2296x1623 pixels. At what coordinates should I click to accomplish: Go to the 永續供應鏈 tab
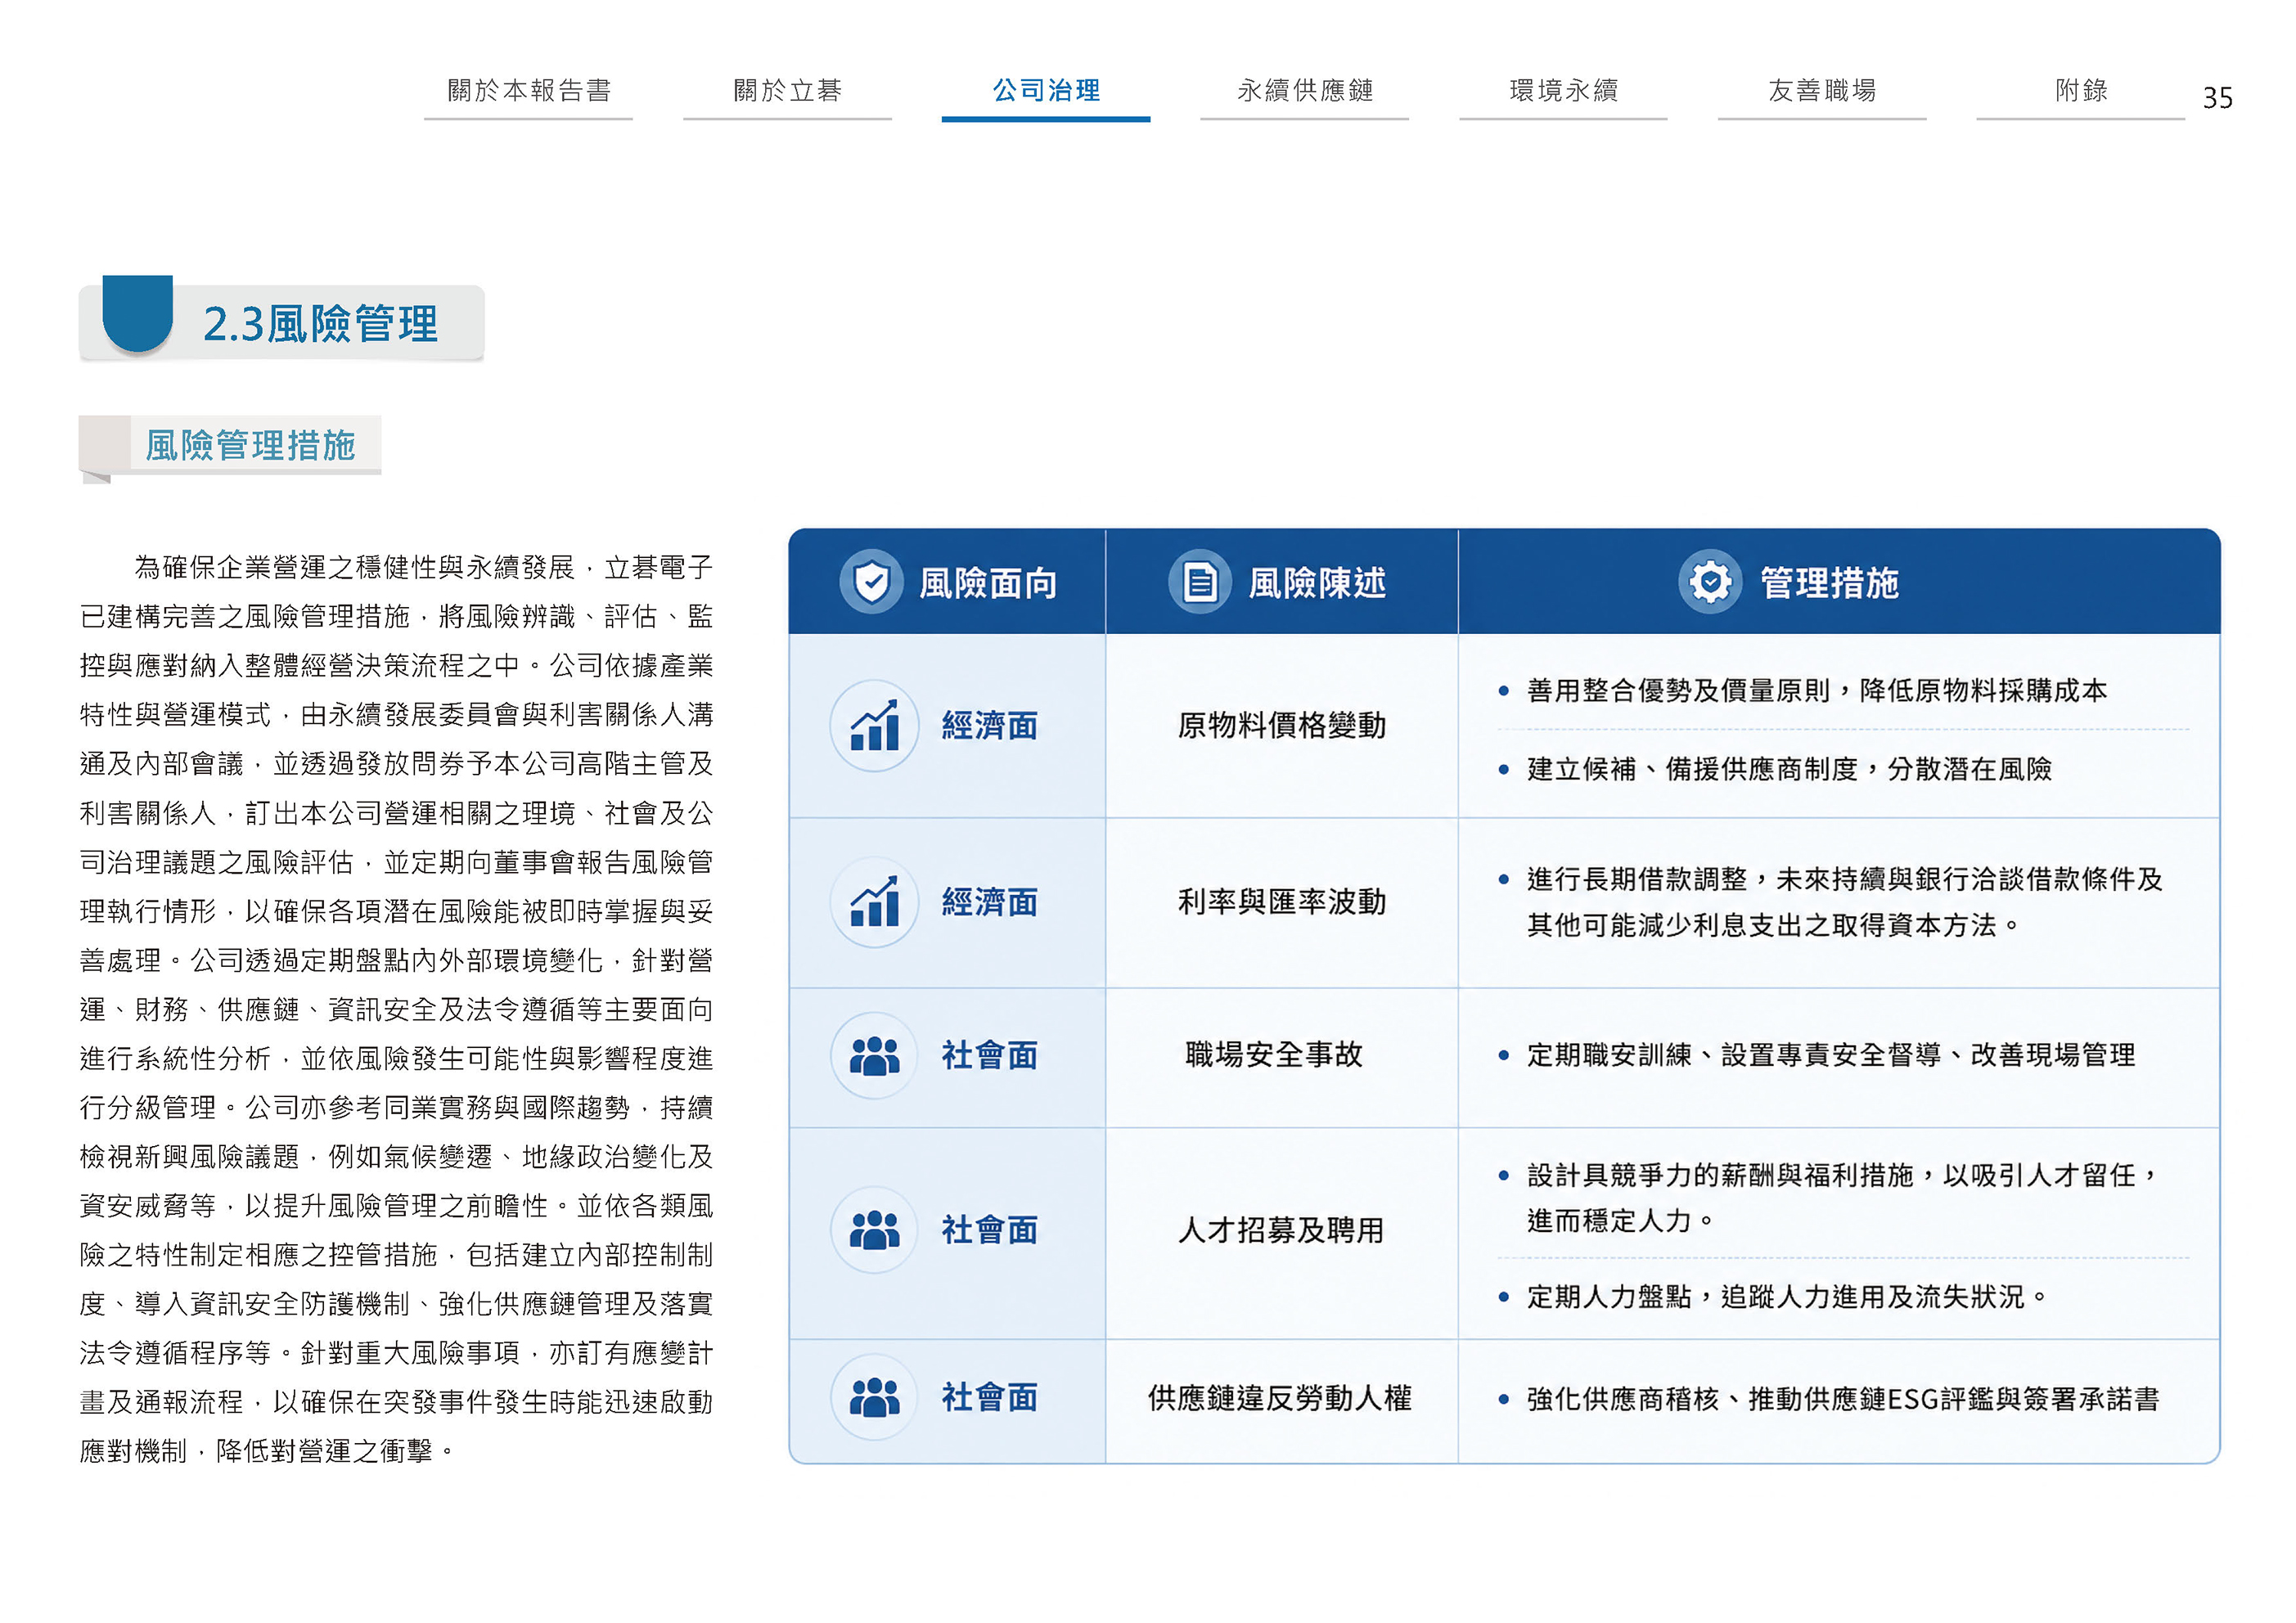pos(1304,92)
